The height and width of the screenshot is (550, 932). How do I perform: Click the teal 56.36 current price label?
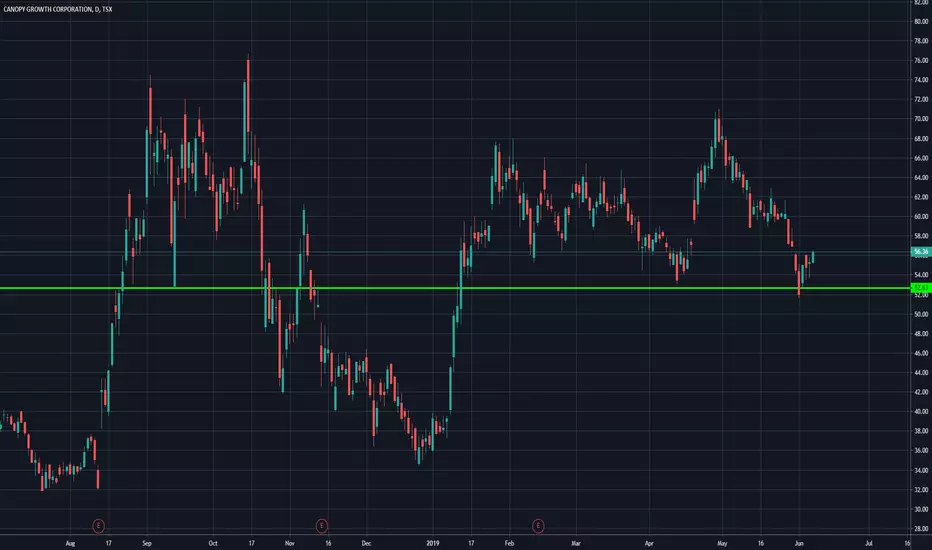[x=921, y=252]
